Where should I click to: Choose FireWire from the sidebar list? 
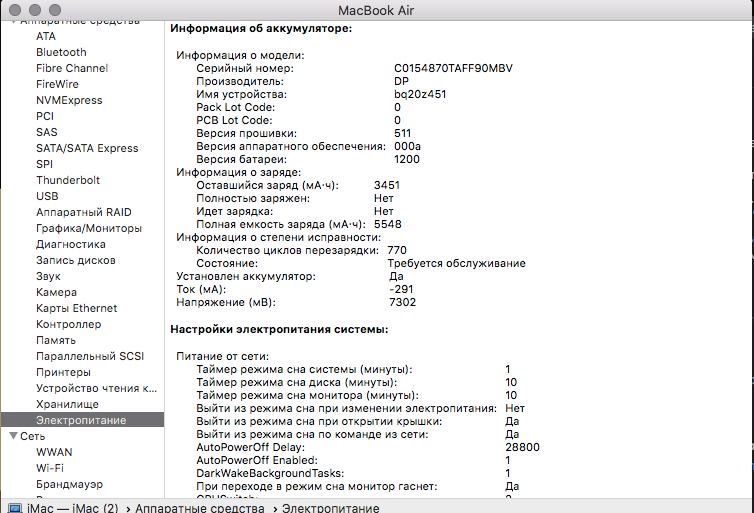57,84
